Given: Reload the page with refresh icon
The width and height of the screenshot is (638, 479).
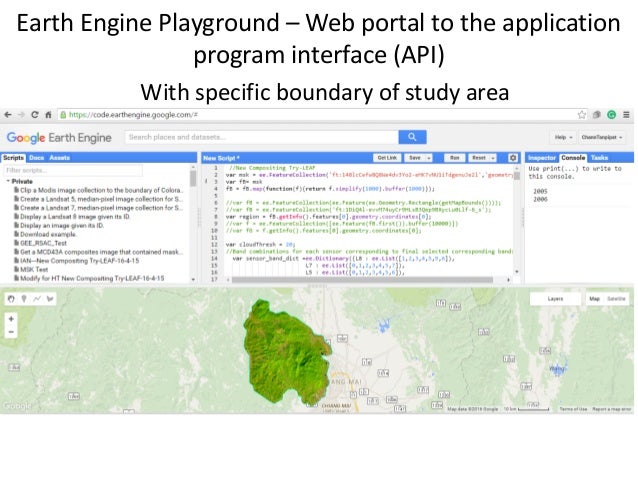Looking at the screenshot, I should 35,115.
